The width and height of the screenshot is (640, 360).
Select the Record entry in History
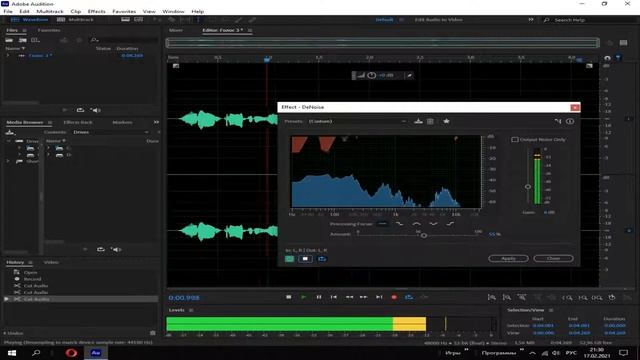point(32,279)
